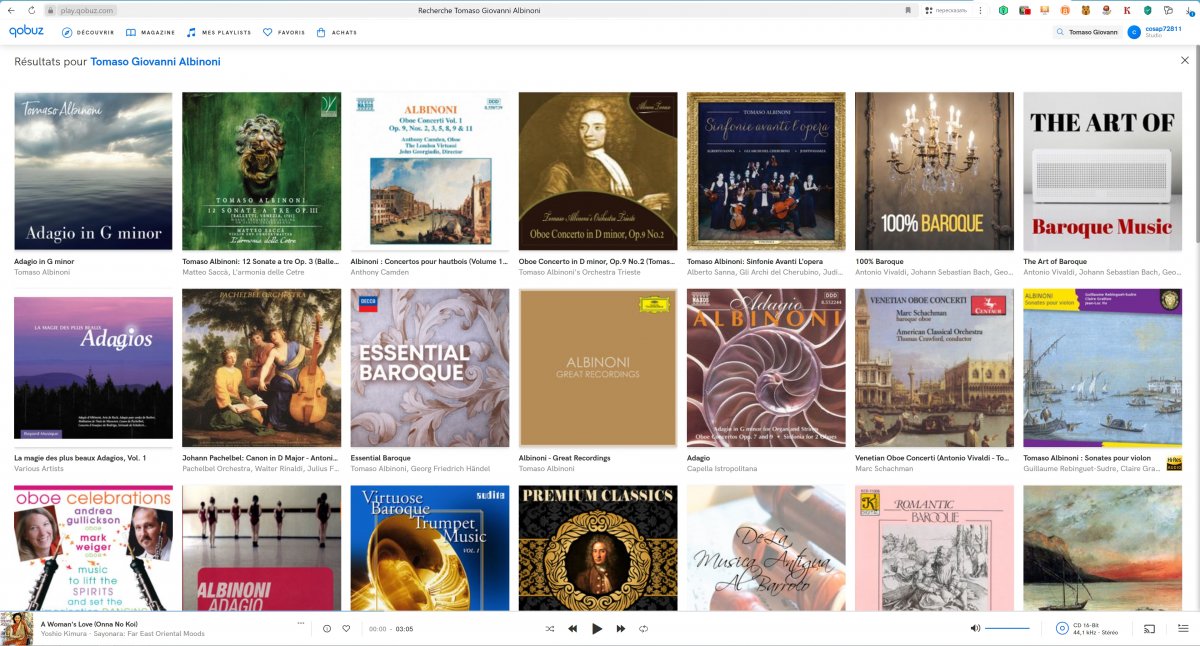Open Favoris in the top navigation
The height and width of the screenshot is (646, 1200).
pyautogui.click(x=284, y=32)
